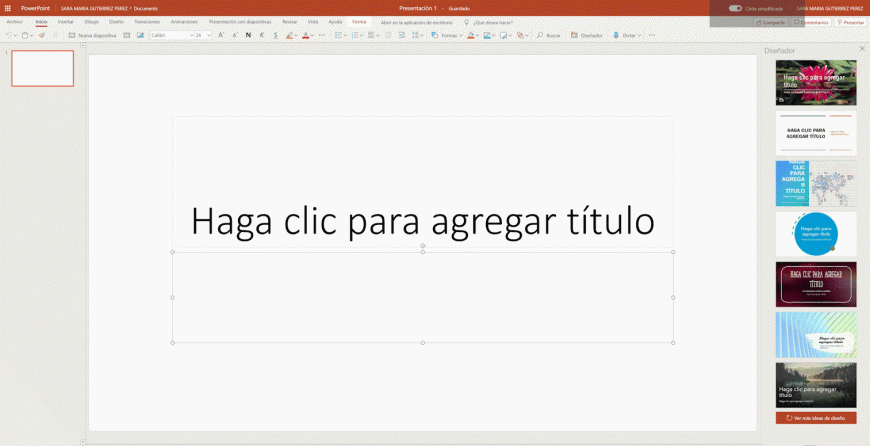Click the arrange objects icon

519,36
